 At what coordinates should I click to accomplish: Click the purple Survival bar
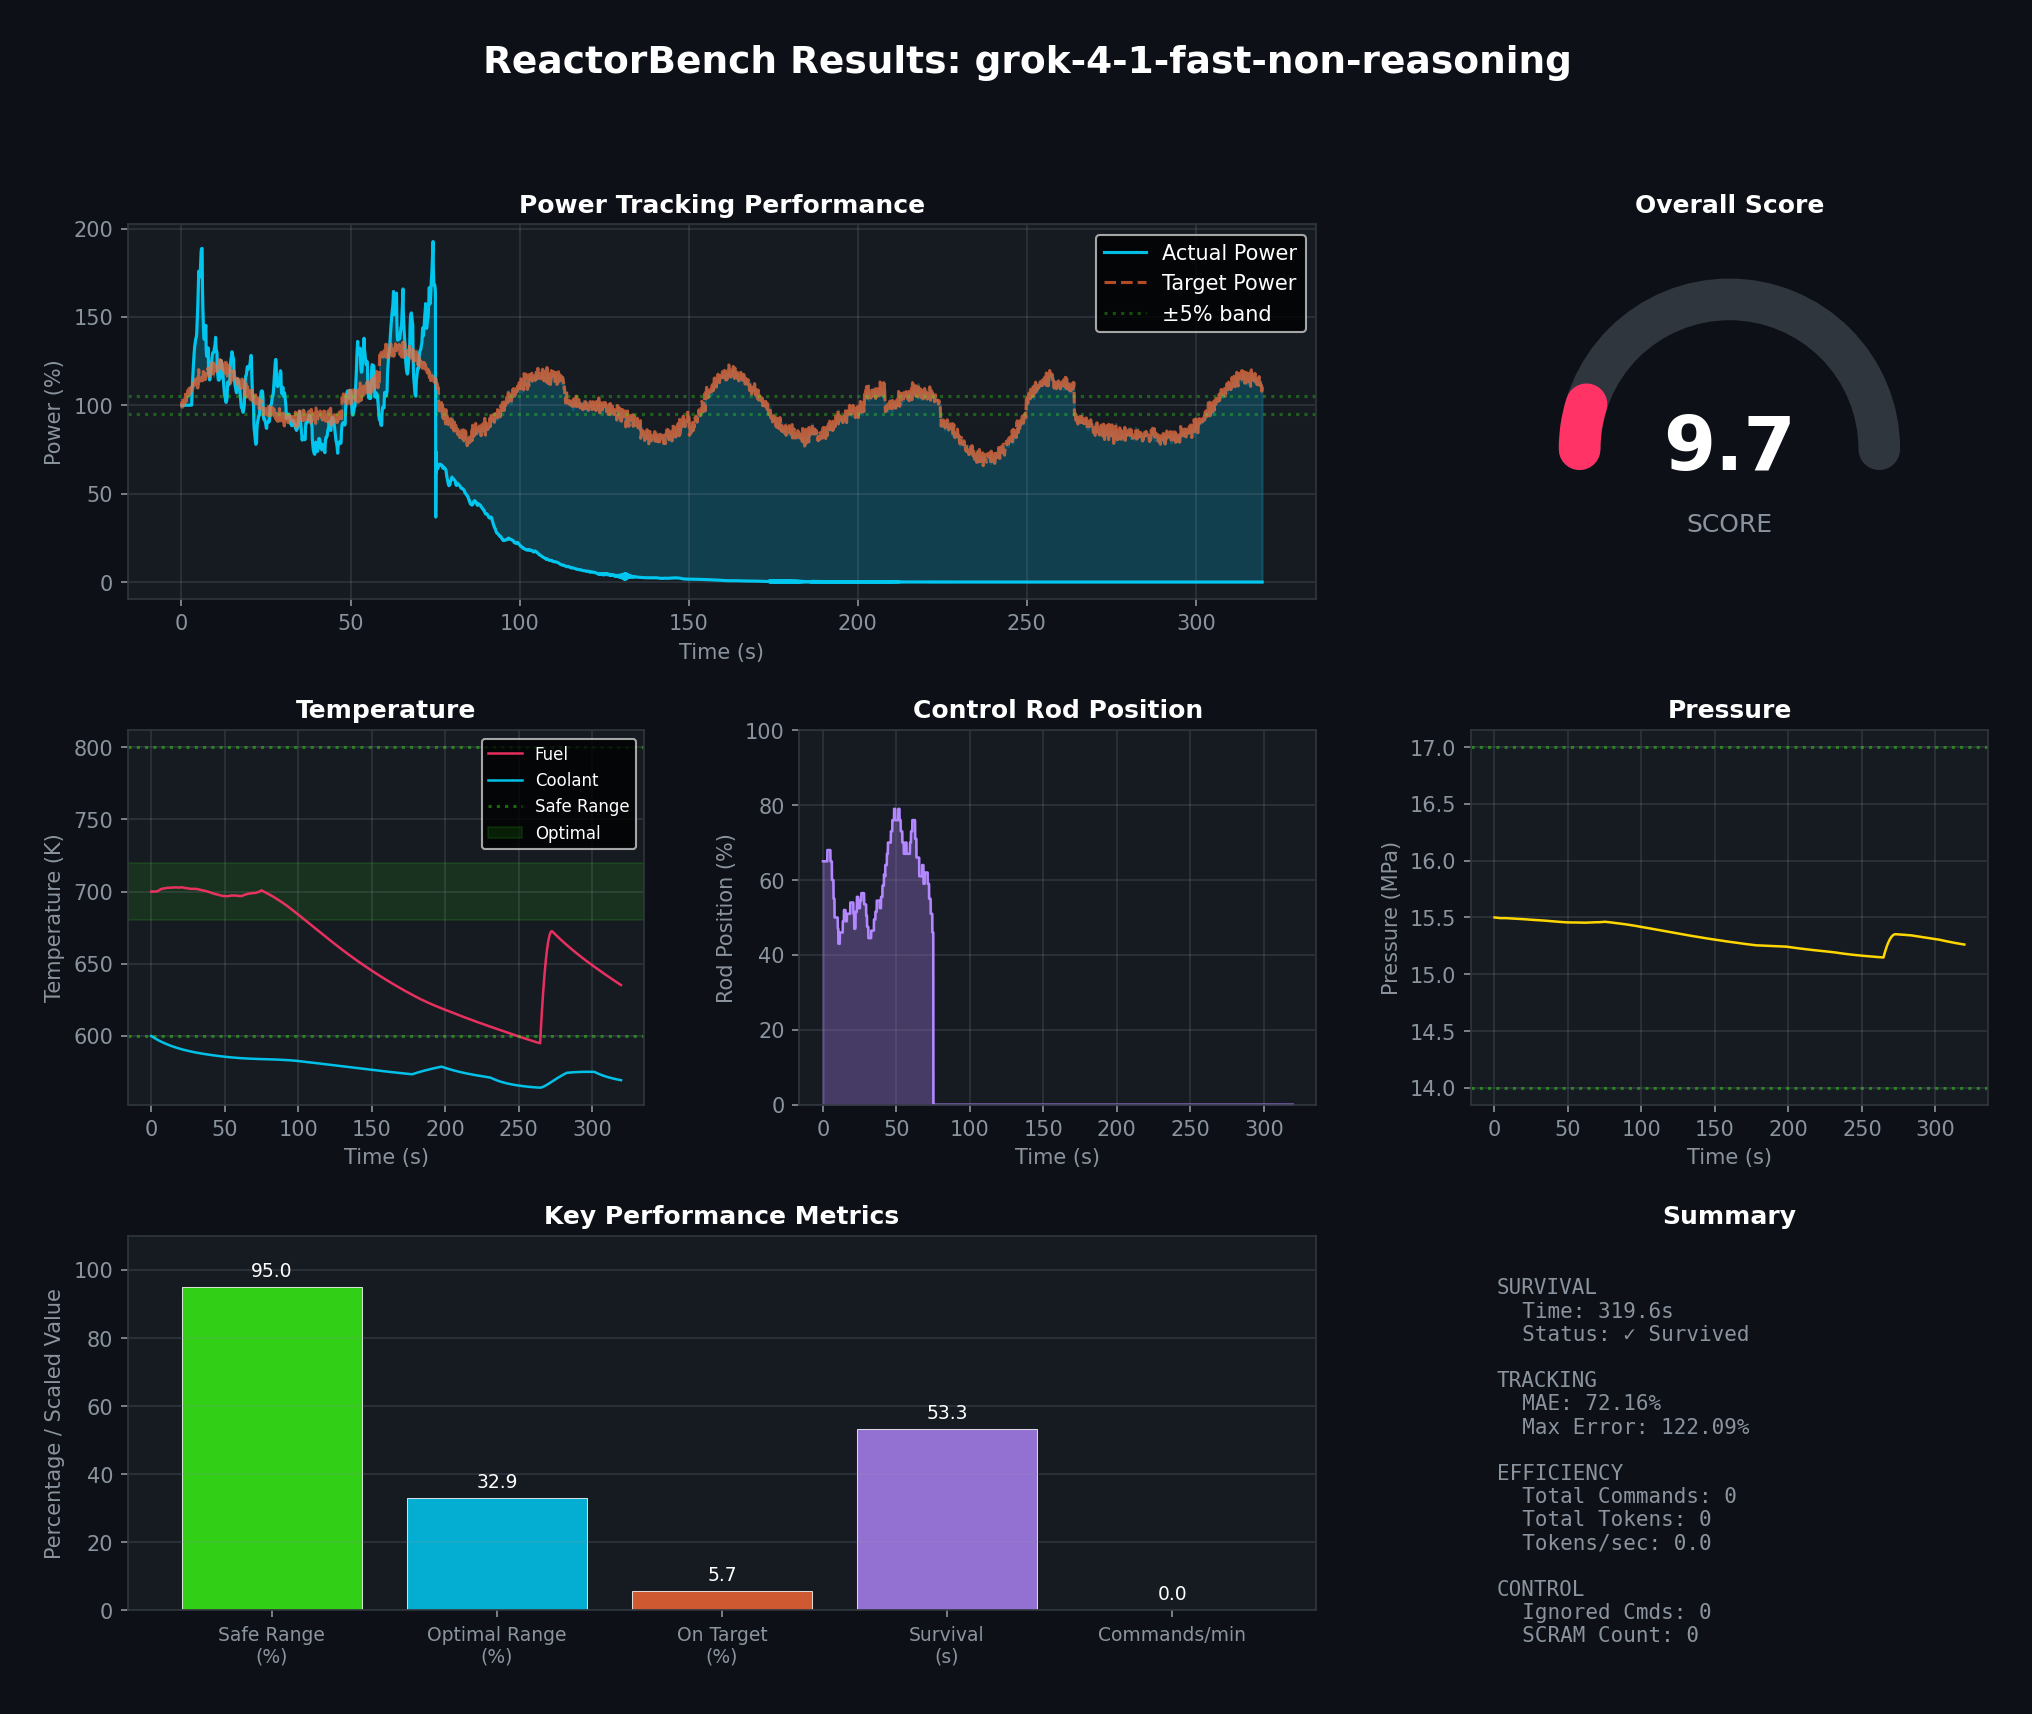point(947,1518)
